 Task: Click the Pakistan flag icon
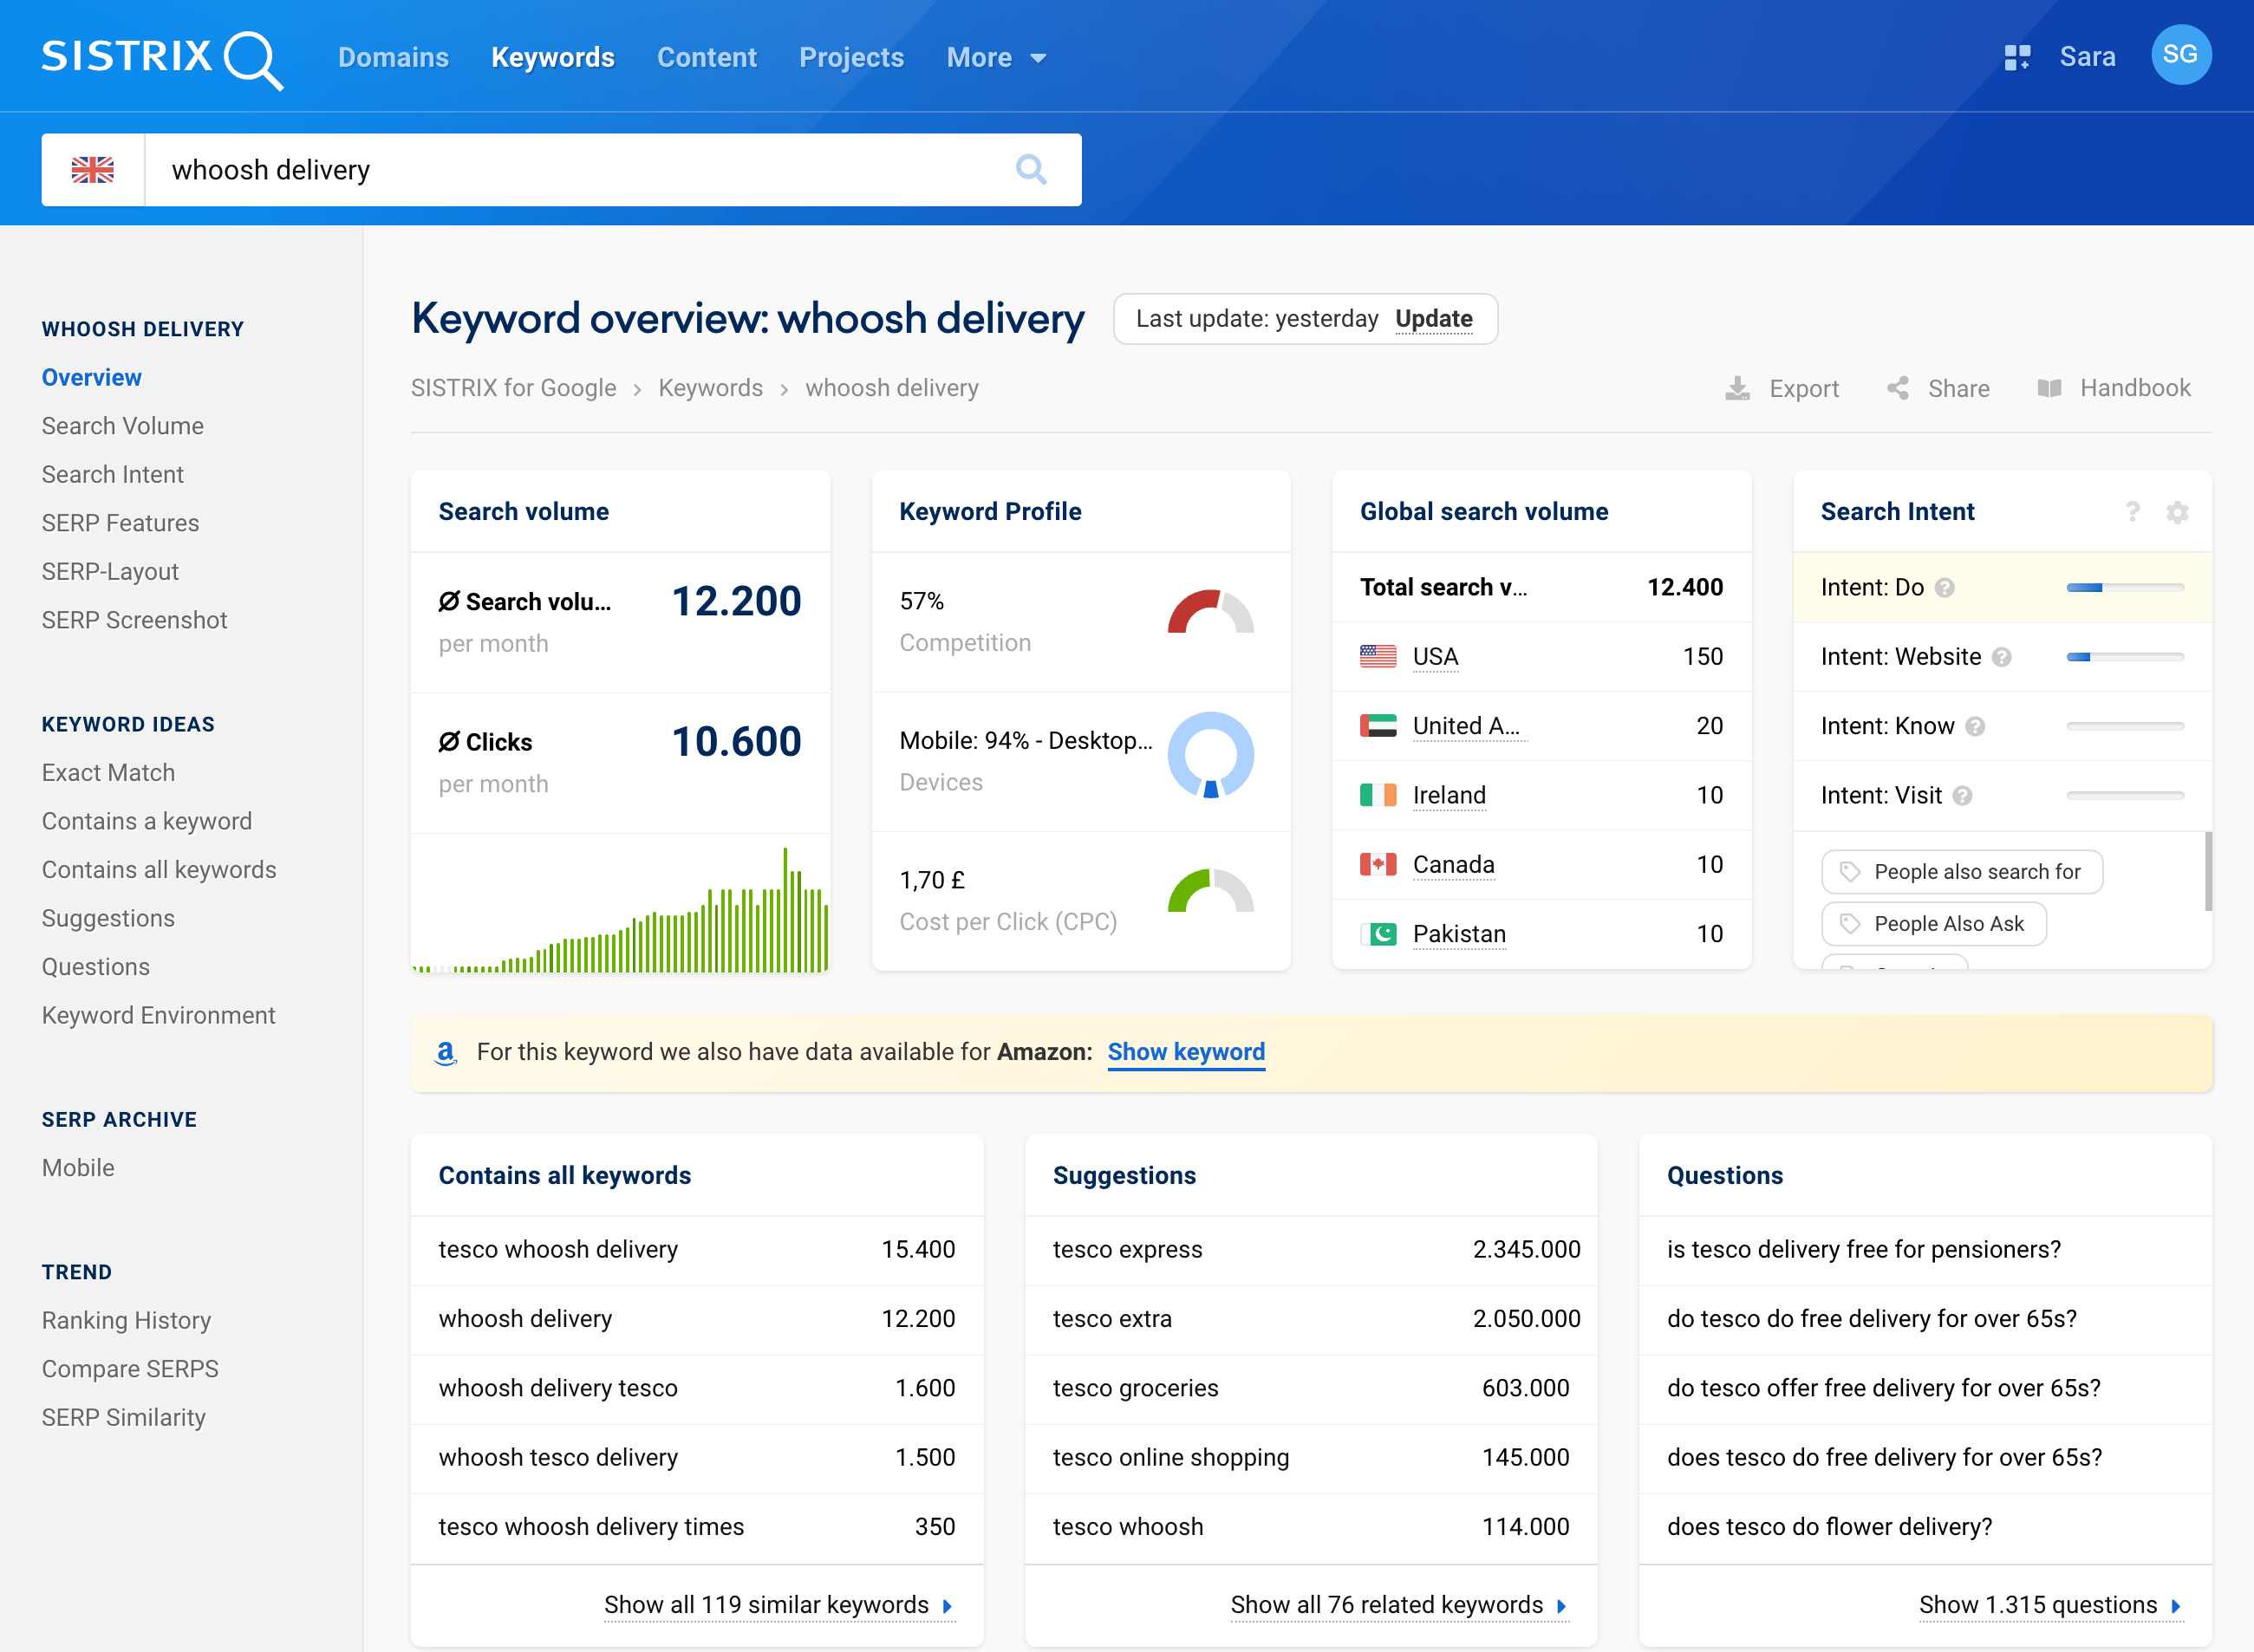[1378, 934]
